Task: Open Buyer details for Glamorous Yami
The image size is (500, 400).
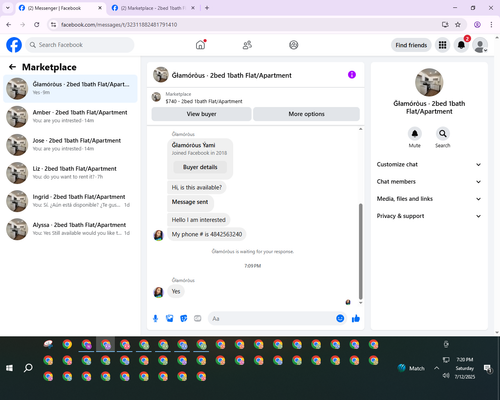Action: pos(200,167)
